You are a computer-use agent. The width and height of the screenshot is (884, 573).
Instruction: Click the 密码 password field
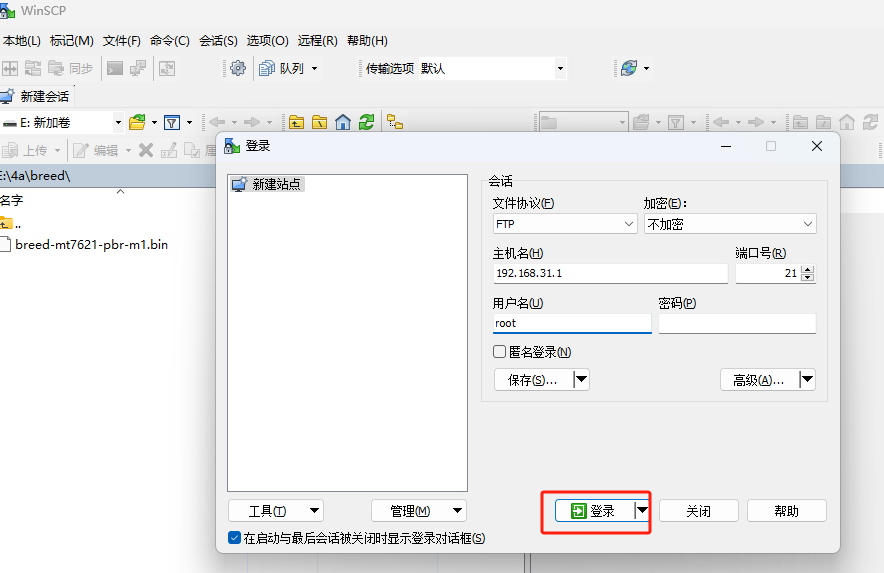tap(737, 323)
